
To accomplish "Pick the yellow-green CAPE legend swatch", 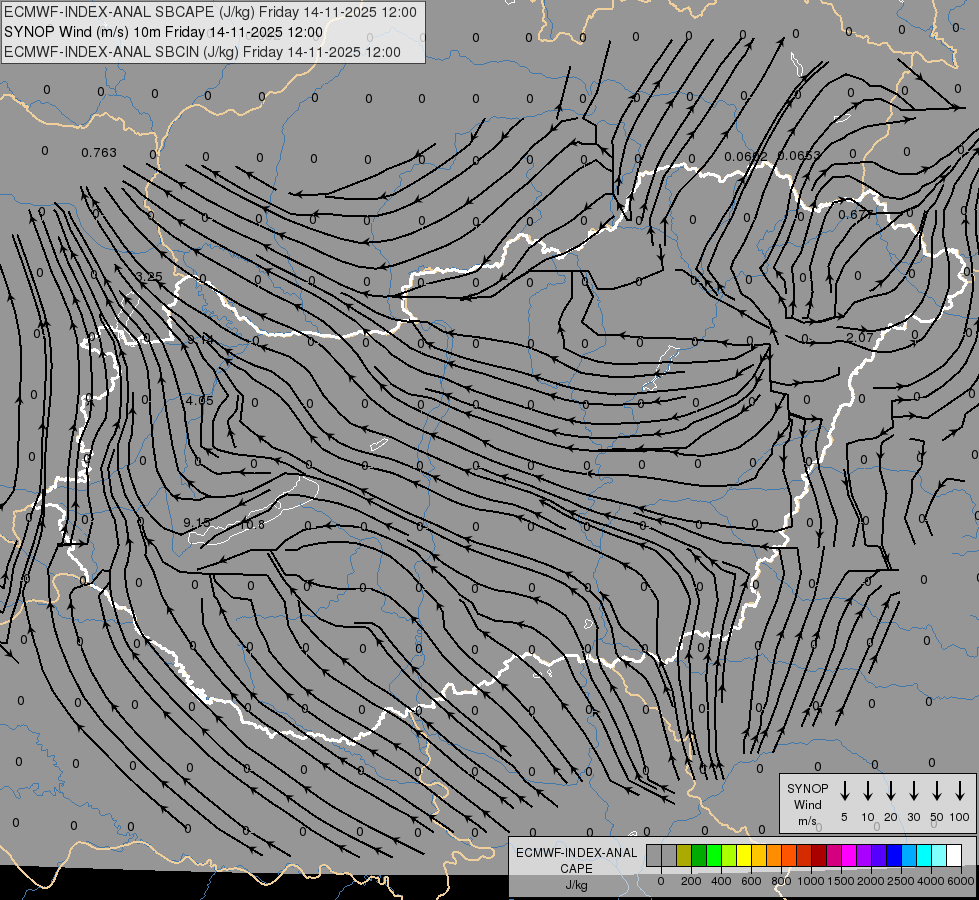I will pyautogui.click(x=729, y=855).
